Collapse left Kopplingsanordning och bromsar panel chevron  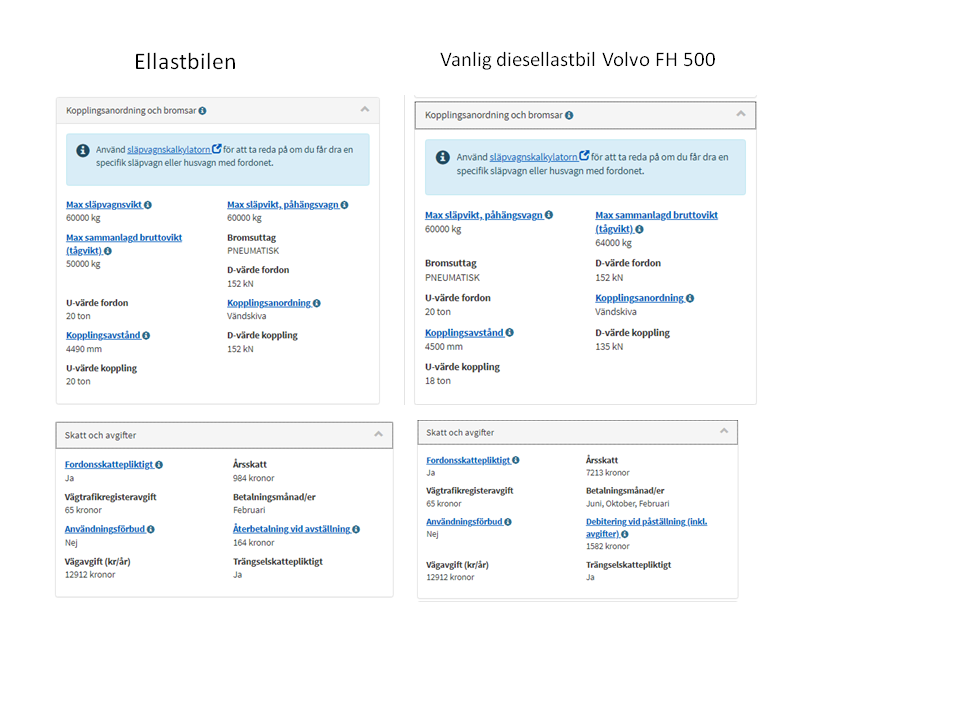click(365, 110)
